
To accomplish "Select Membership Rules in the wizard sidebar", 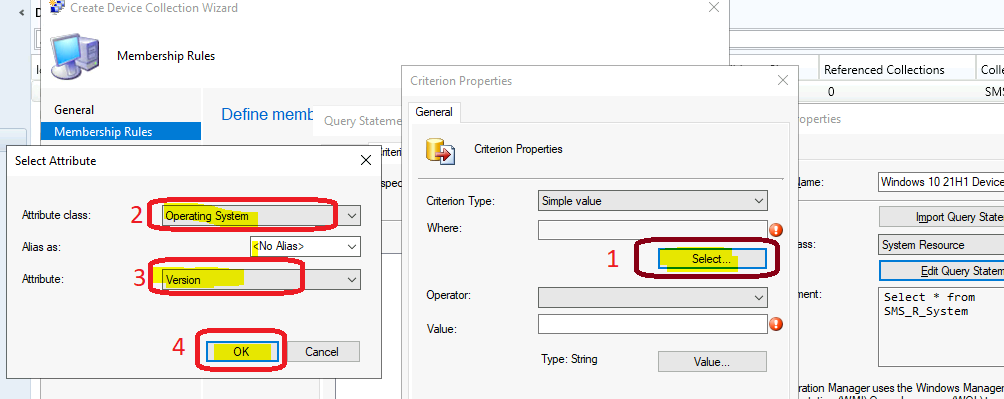I will [x=120, y=132].
